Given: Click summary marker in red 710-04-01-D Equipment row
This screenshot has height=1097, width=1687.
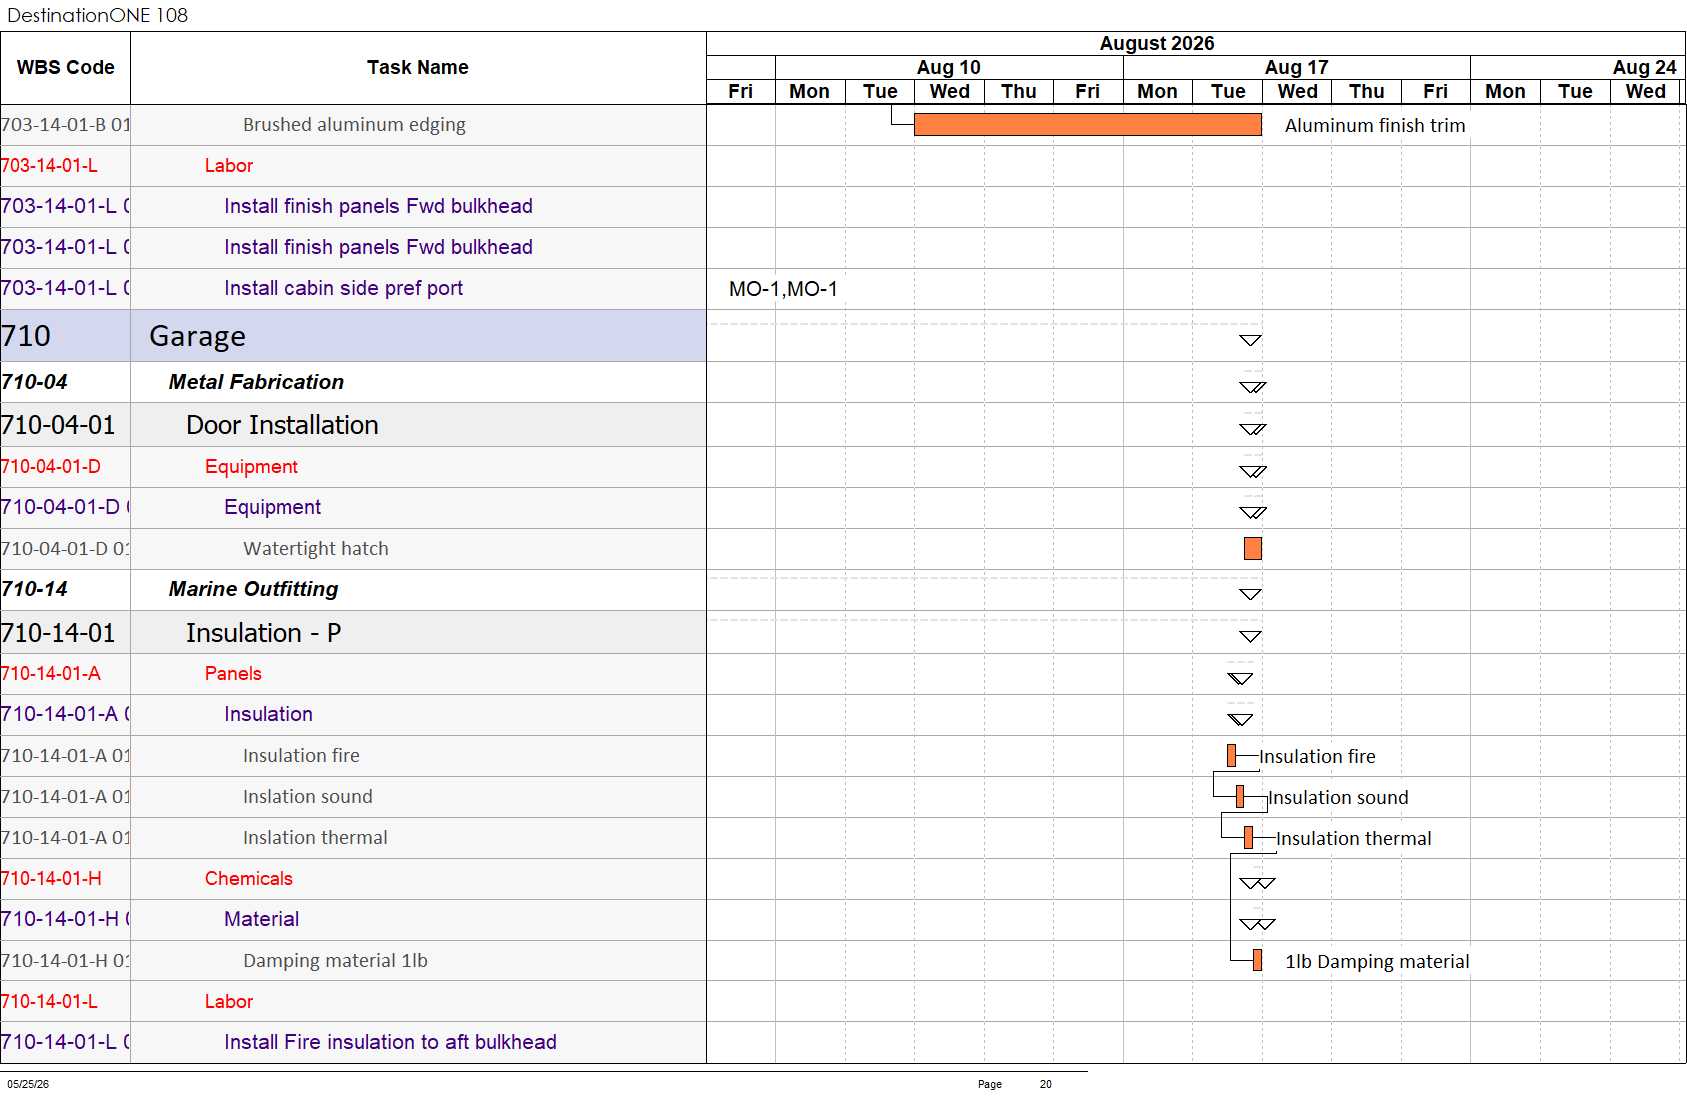Looking at the screenshot, I should 1253,471.
